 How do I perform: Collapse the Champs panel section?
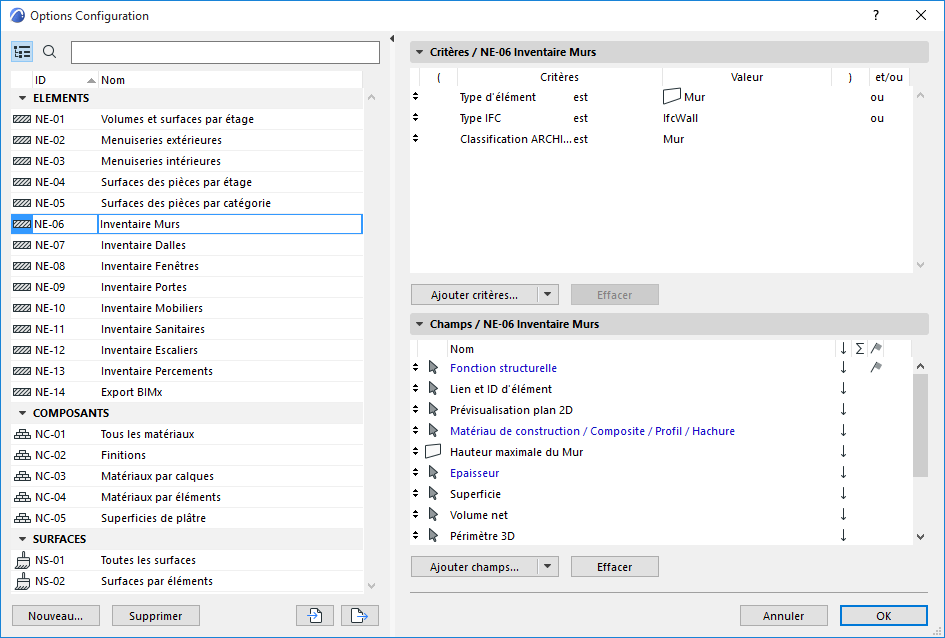click(x=418, y=324)
